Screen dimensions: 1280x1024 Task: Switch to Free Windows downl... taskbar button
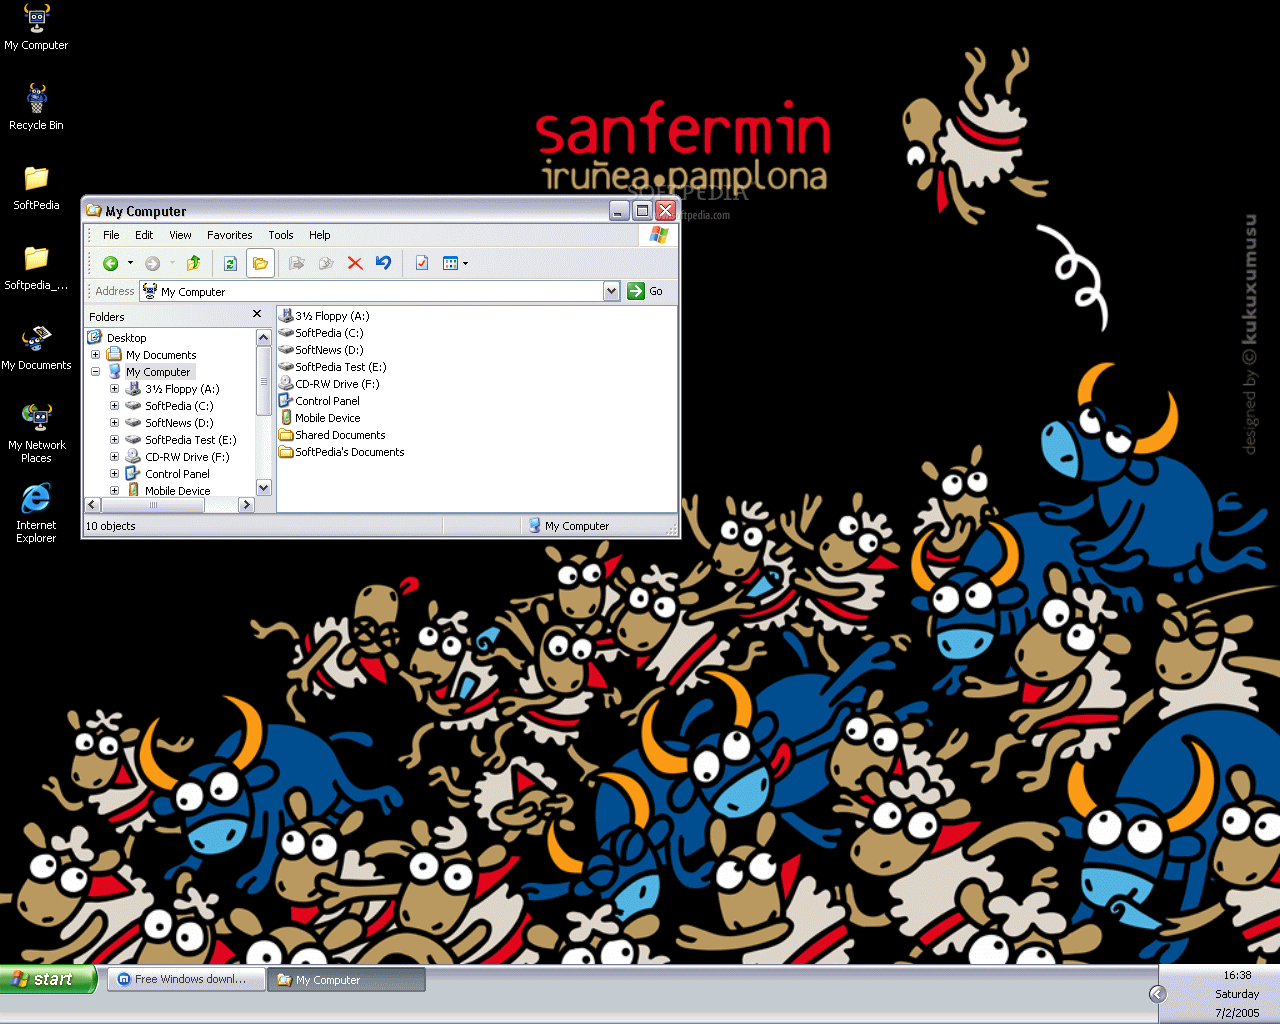pyautogui.click(x=187, y=979)
